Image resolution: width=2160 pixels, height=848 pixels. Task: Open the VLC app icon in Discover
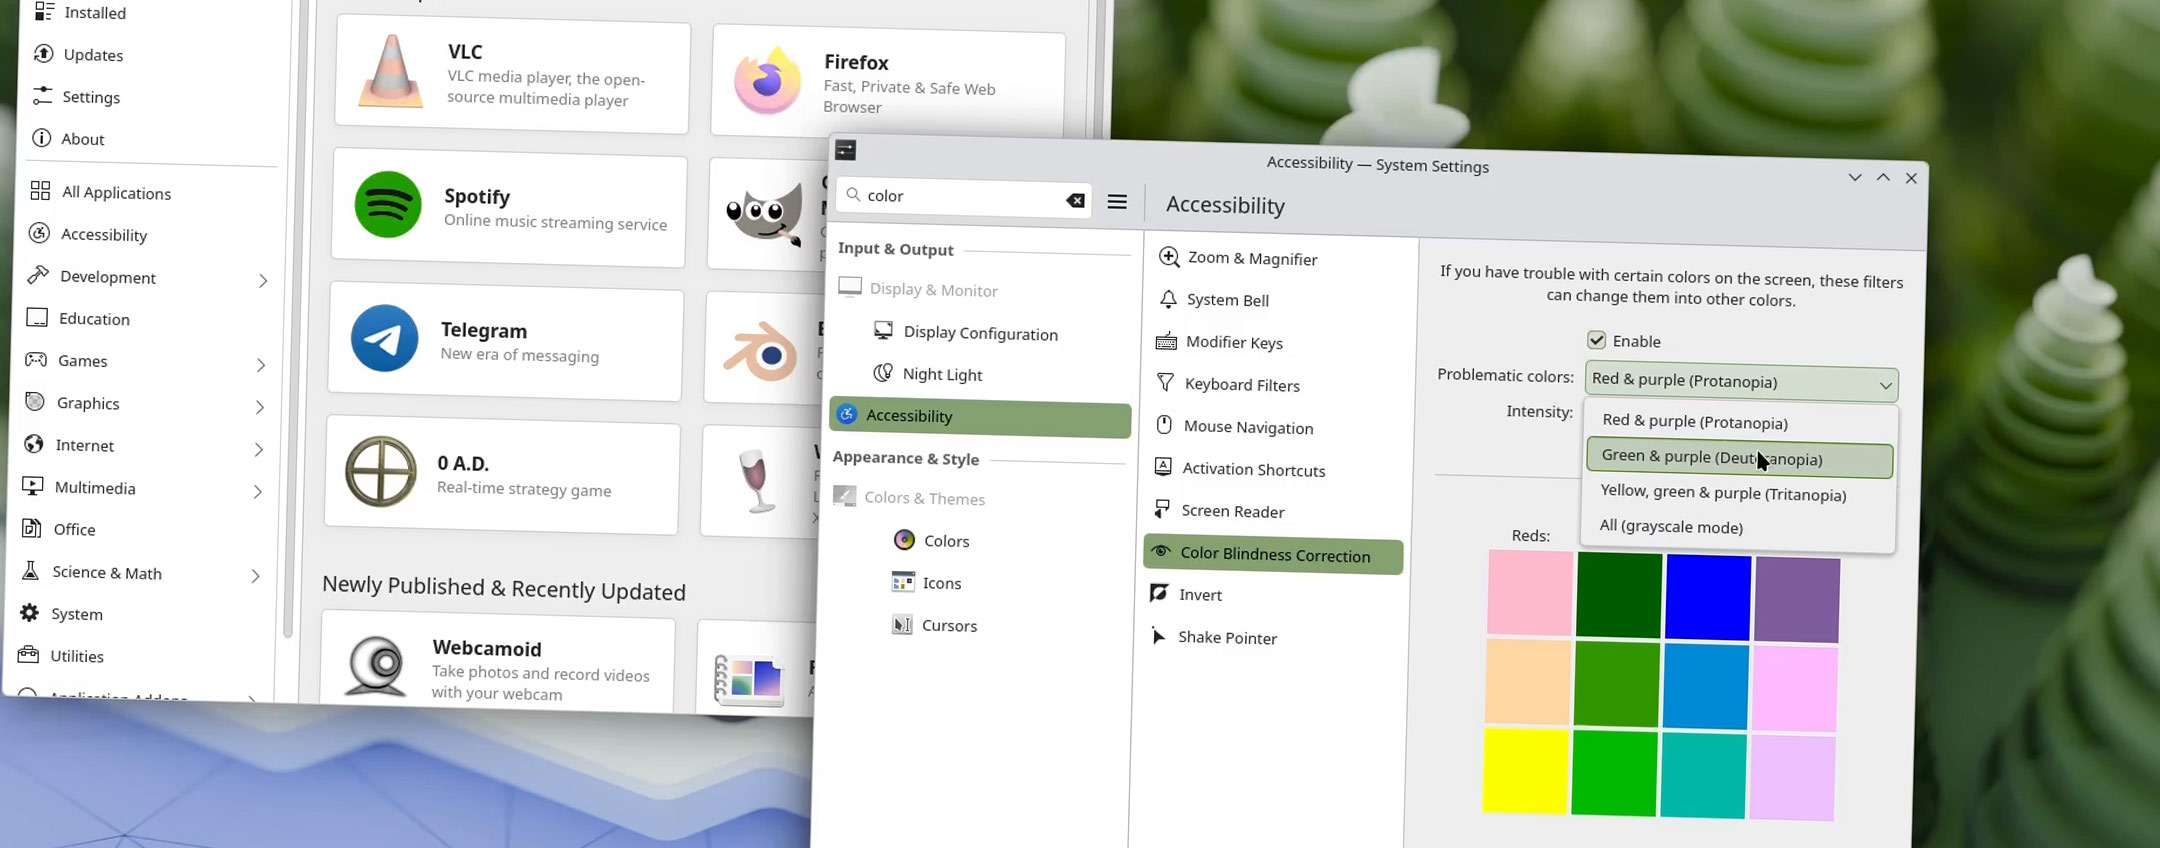coord(391,72)
